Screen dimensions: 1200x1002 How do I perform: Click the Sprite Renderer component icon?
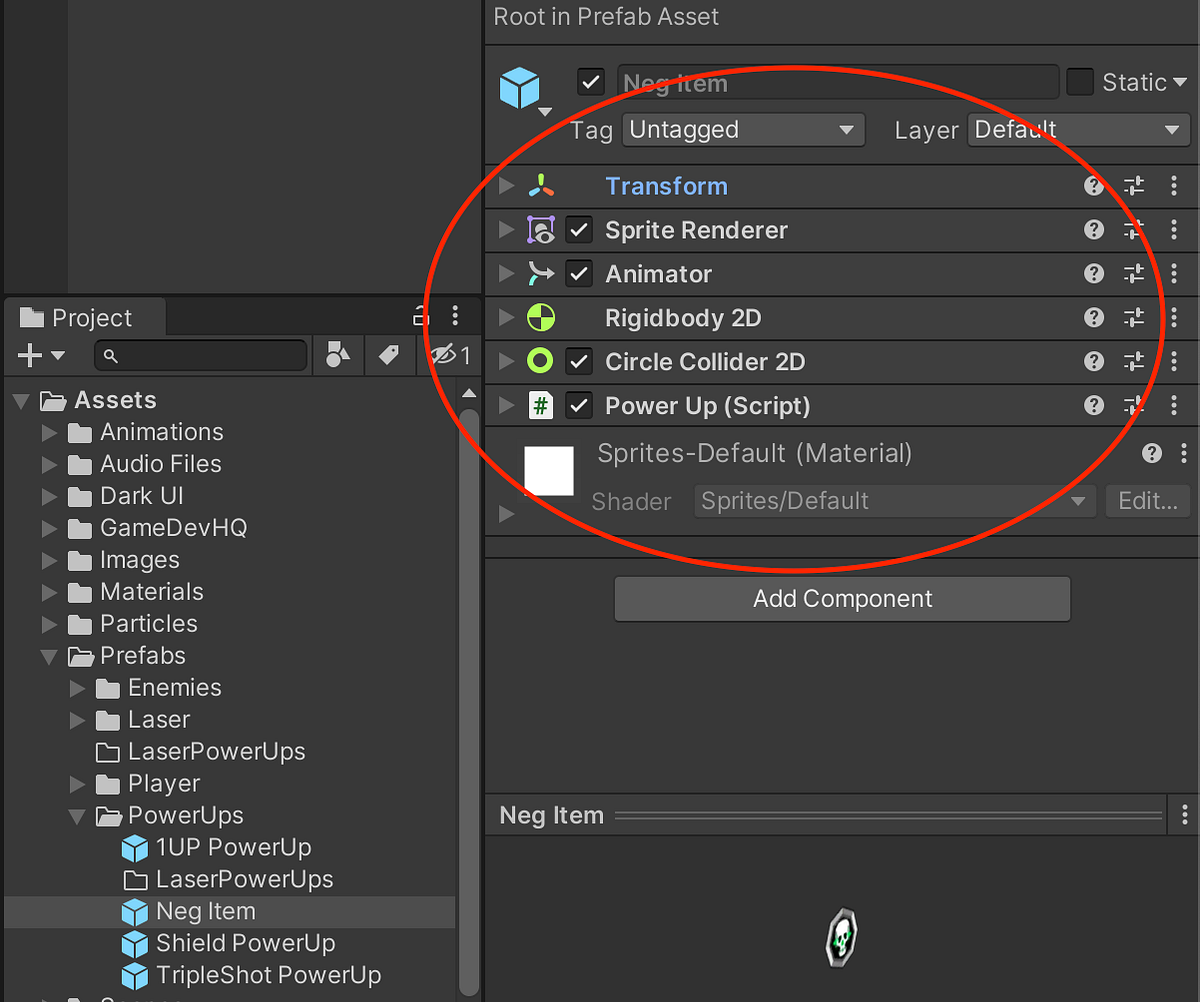(x=541, y=229)
